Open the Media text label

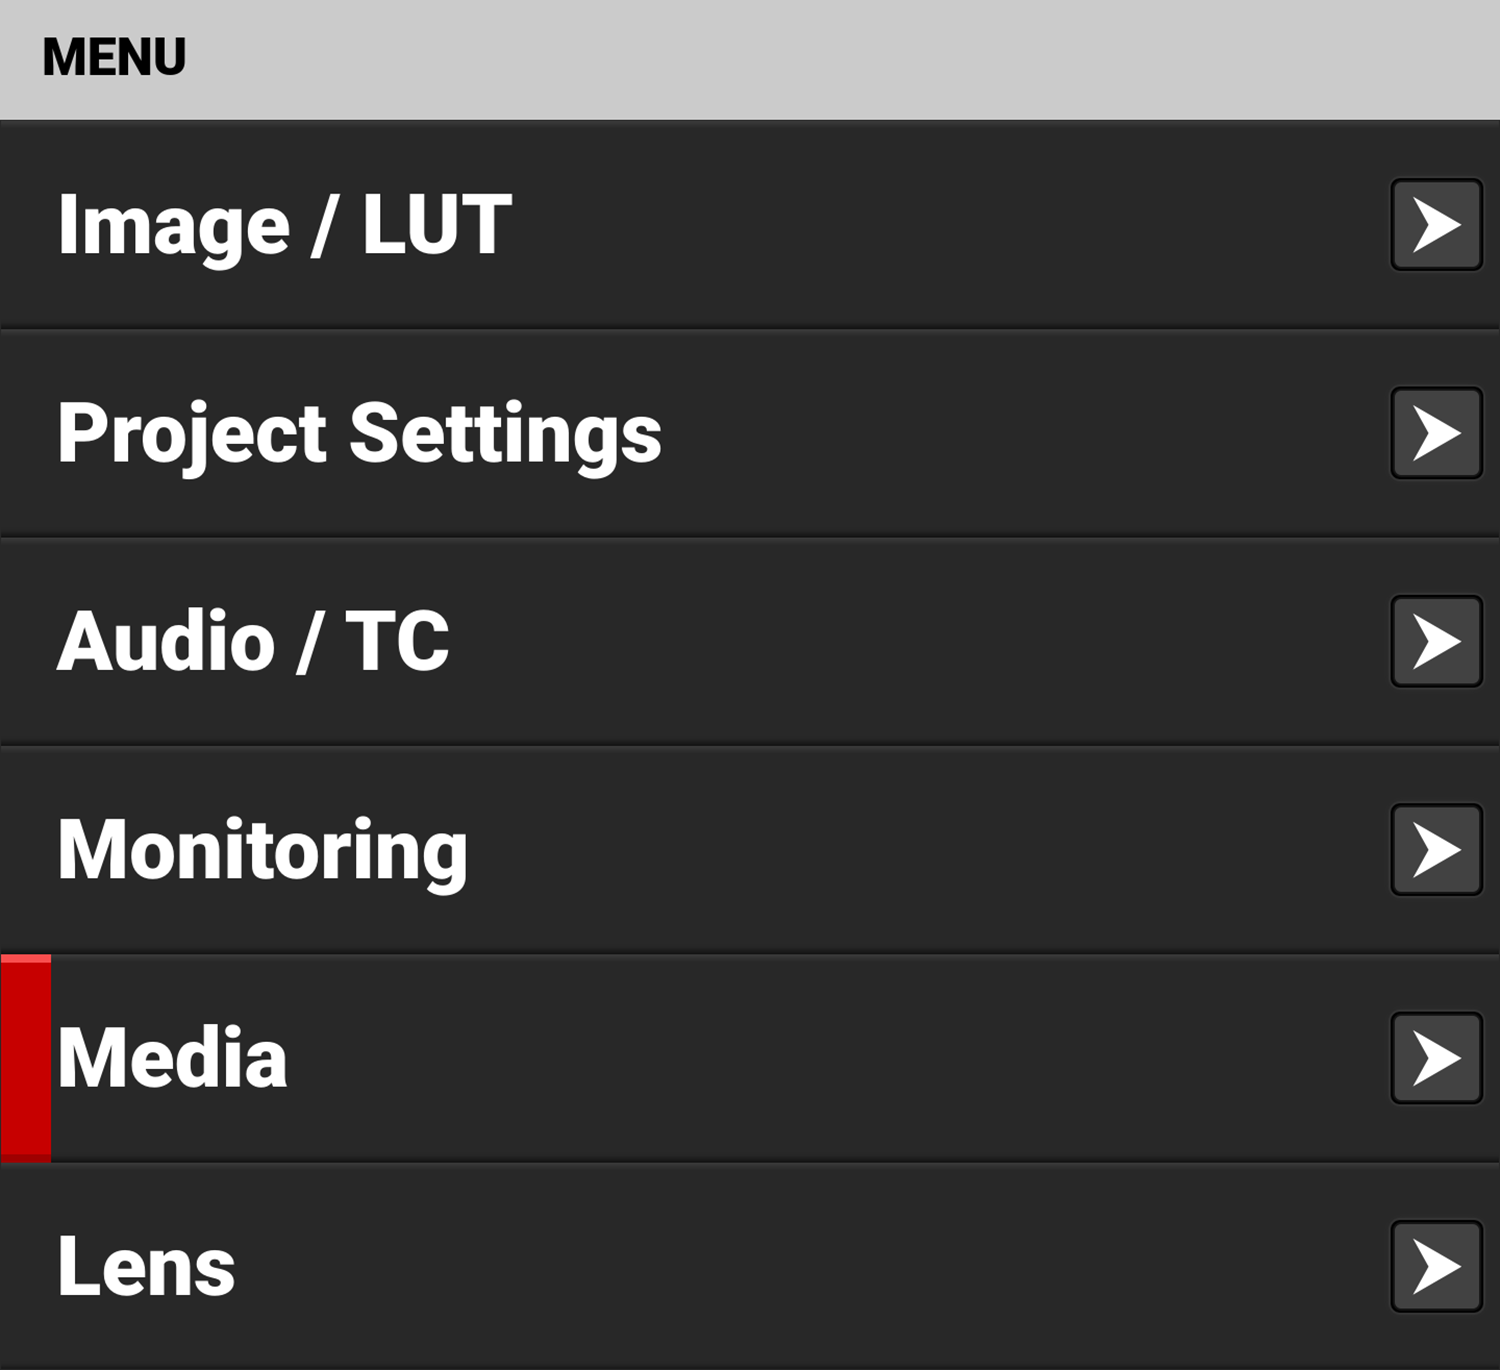pos(172,1058)
